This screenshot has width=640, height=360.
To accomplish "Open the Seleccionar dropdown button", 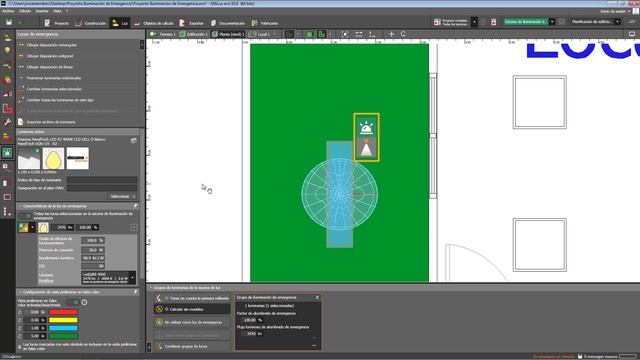I will [122, 196].
